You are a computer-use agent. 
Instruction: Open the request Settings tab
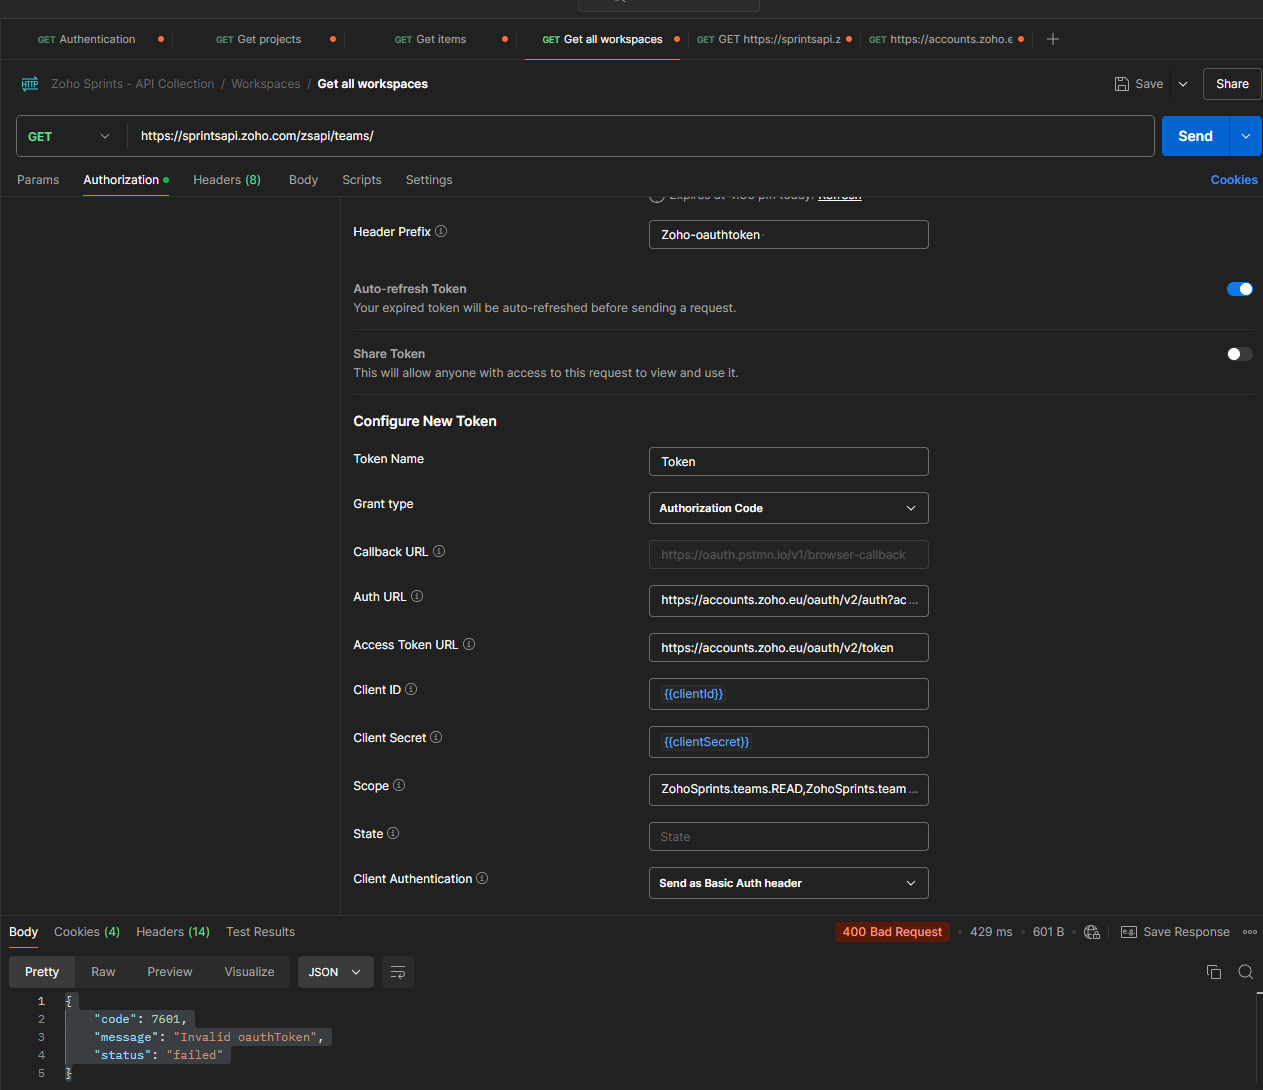coord(429,180)
